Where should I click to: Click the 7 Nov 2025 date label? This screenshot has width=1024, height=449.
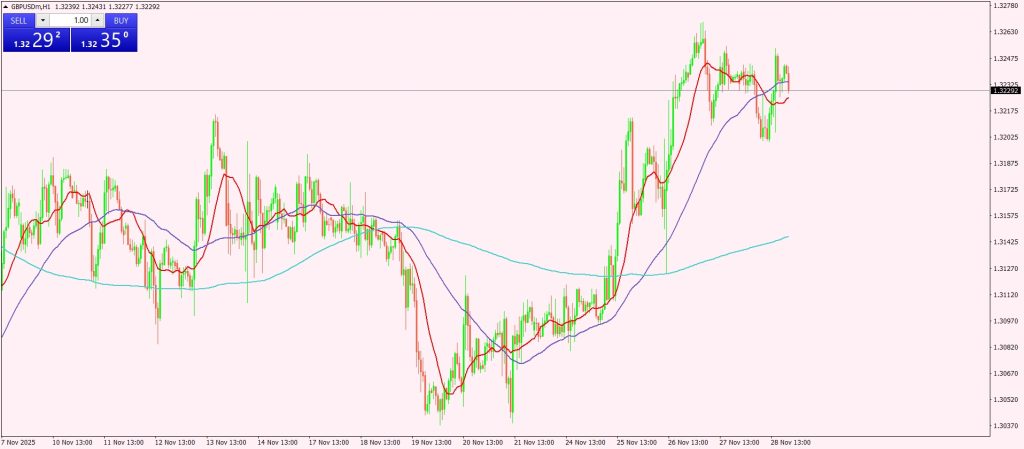[x=18, y=442]
